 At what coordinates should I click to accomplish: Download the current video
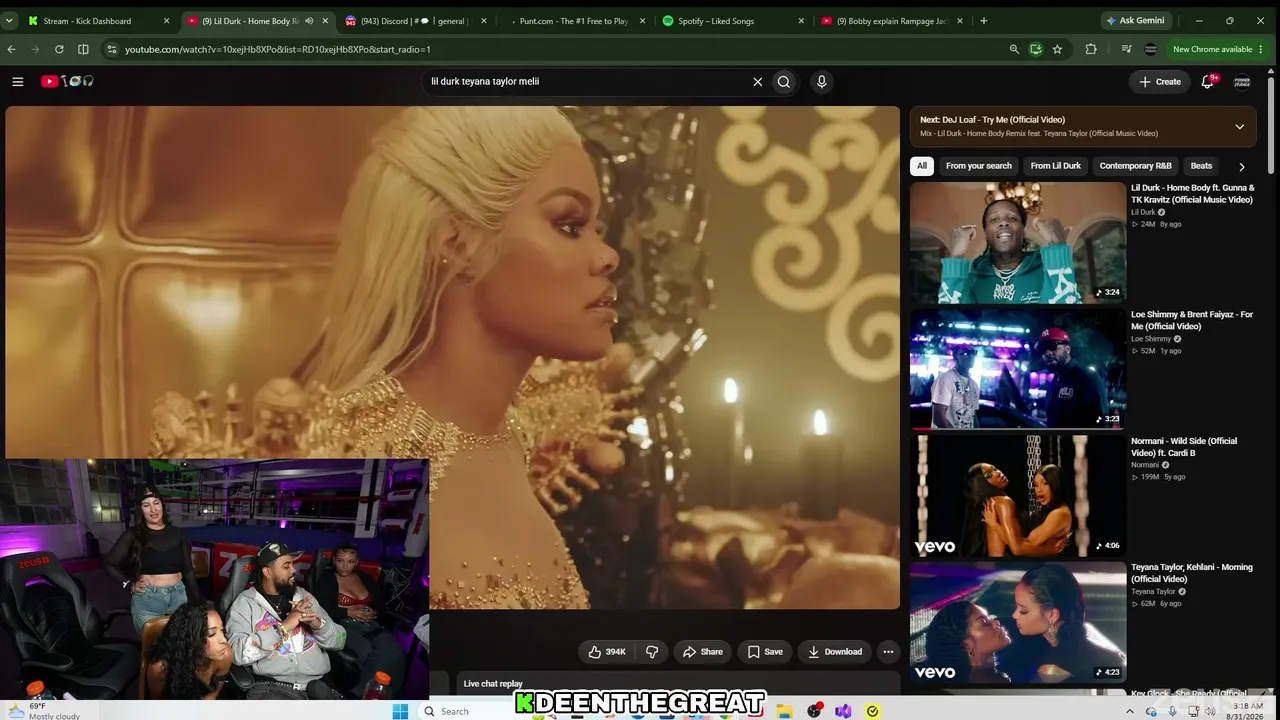[835, 652]
